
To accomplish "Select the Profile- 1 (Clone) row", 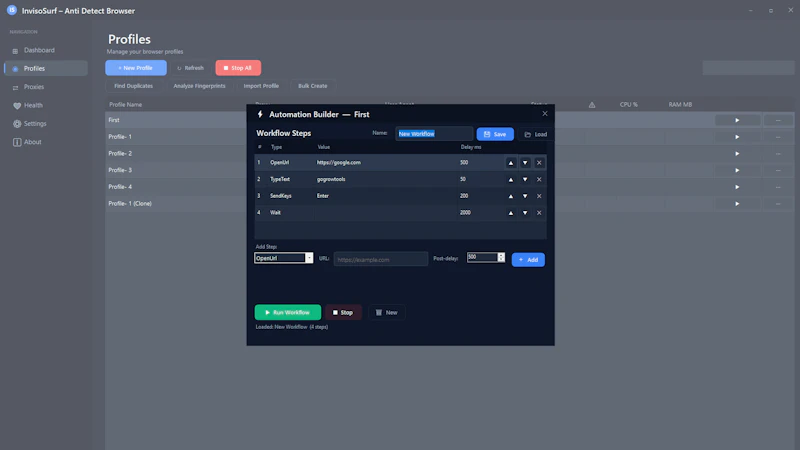I will pos(449,204).
